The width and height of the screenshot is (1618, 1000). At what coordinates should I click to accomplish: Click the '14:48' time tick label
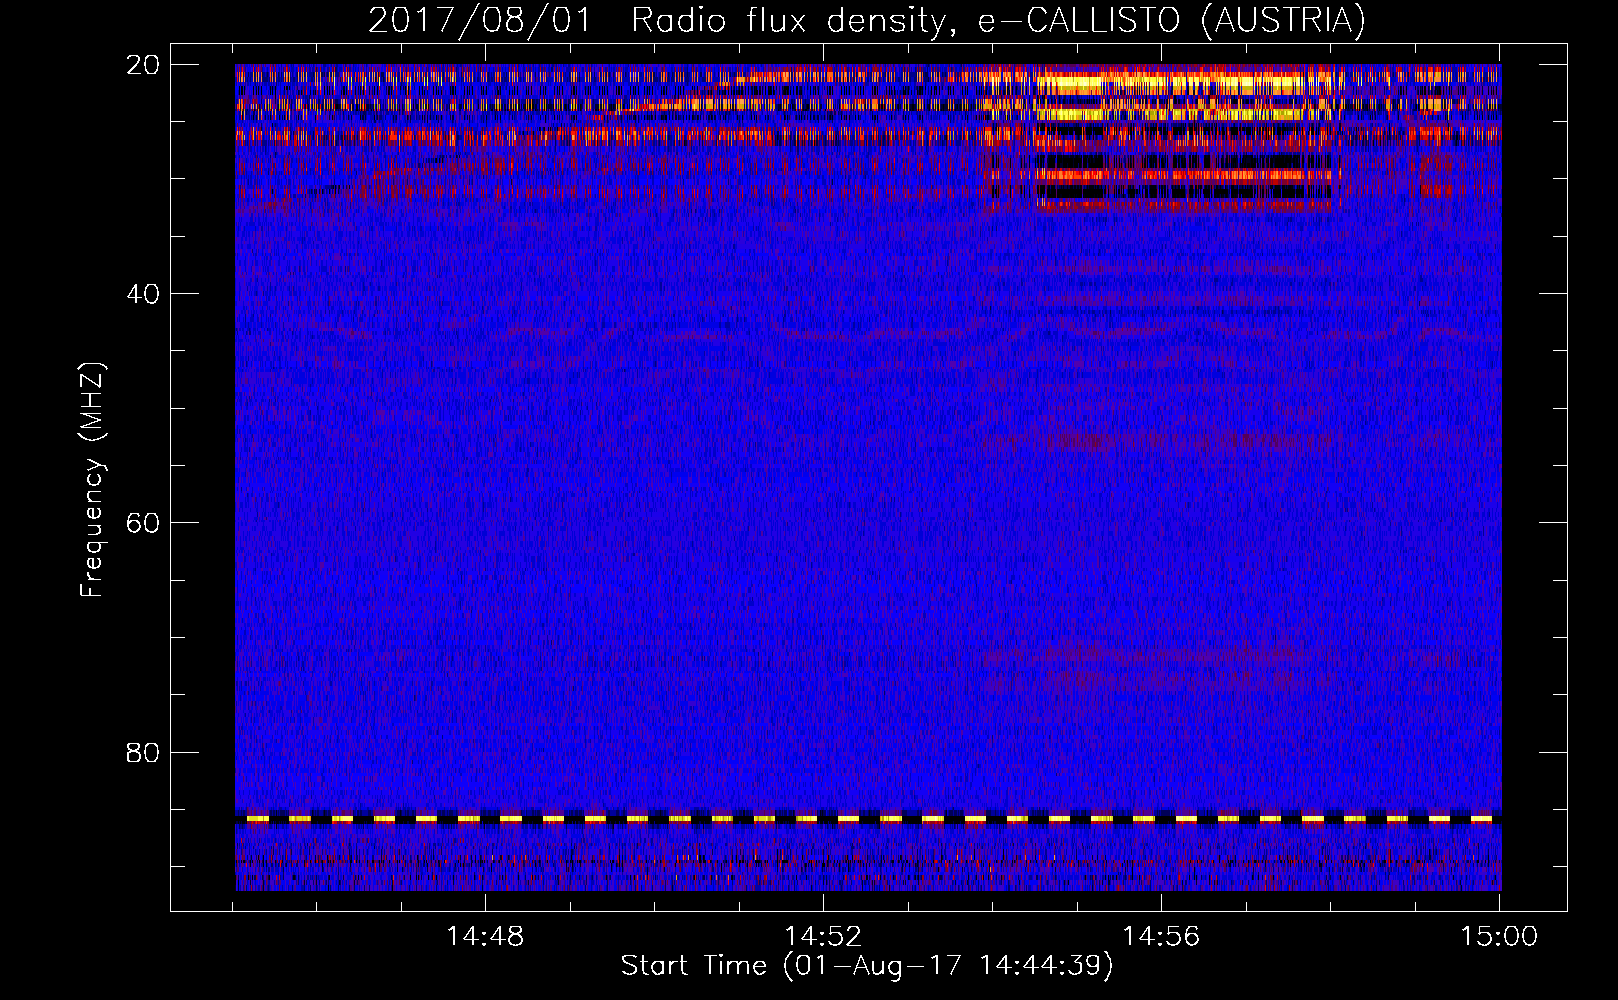click(x=485, y=937)
